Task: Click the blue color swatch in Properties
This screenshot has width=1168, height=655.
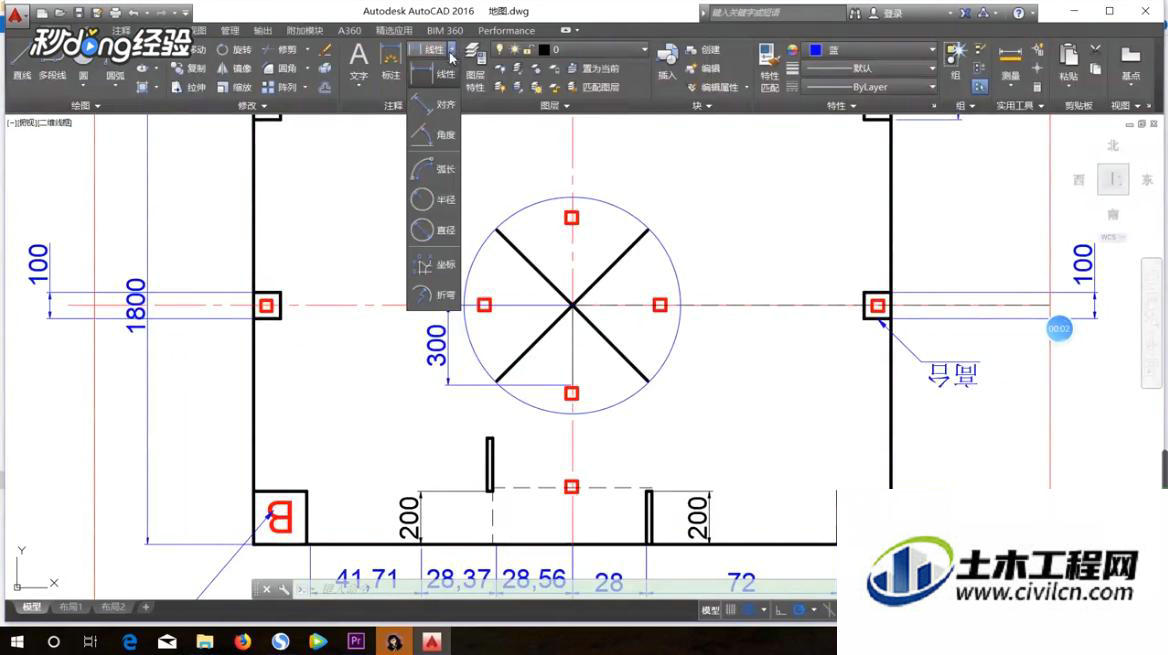Action: 816,49
